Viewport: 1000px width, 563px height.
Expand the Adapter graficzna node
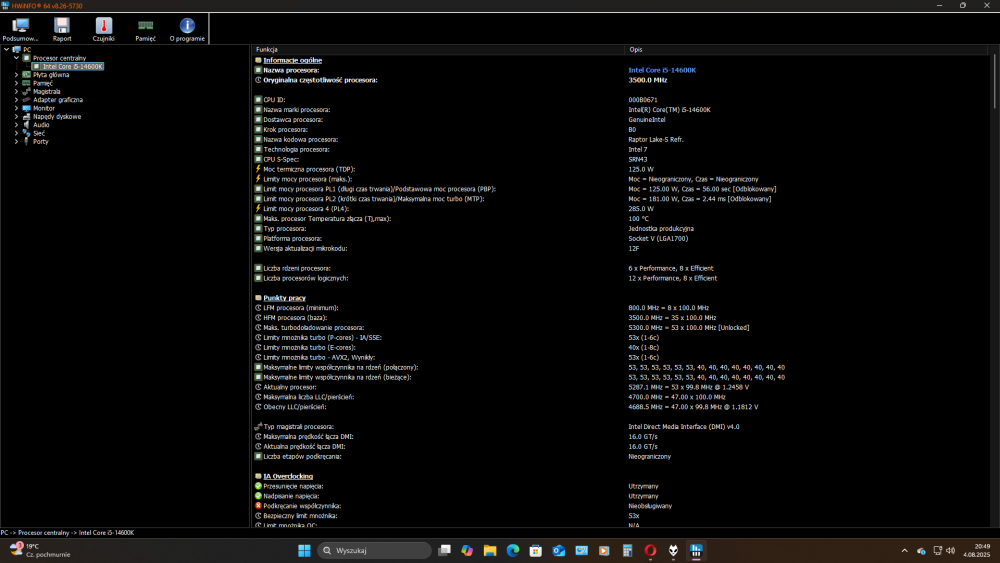point(16,100)
